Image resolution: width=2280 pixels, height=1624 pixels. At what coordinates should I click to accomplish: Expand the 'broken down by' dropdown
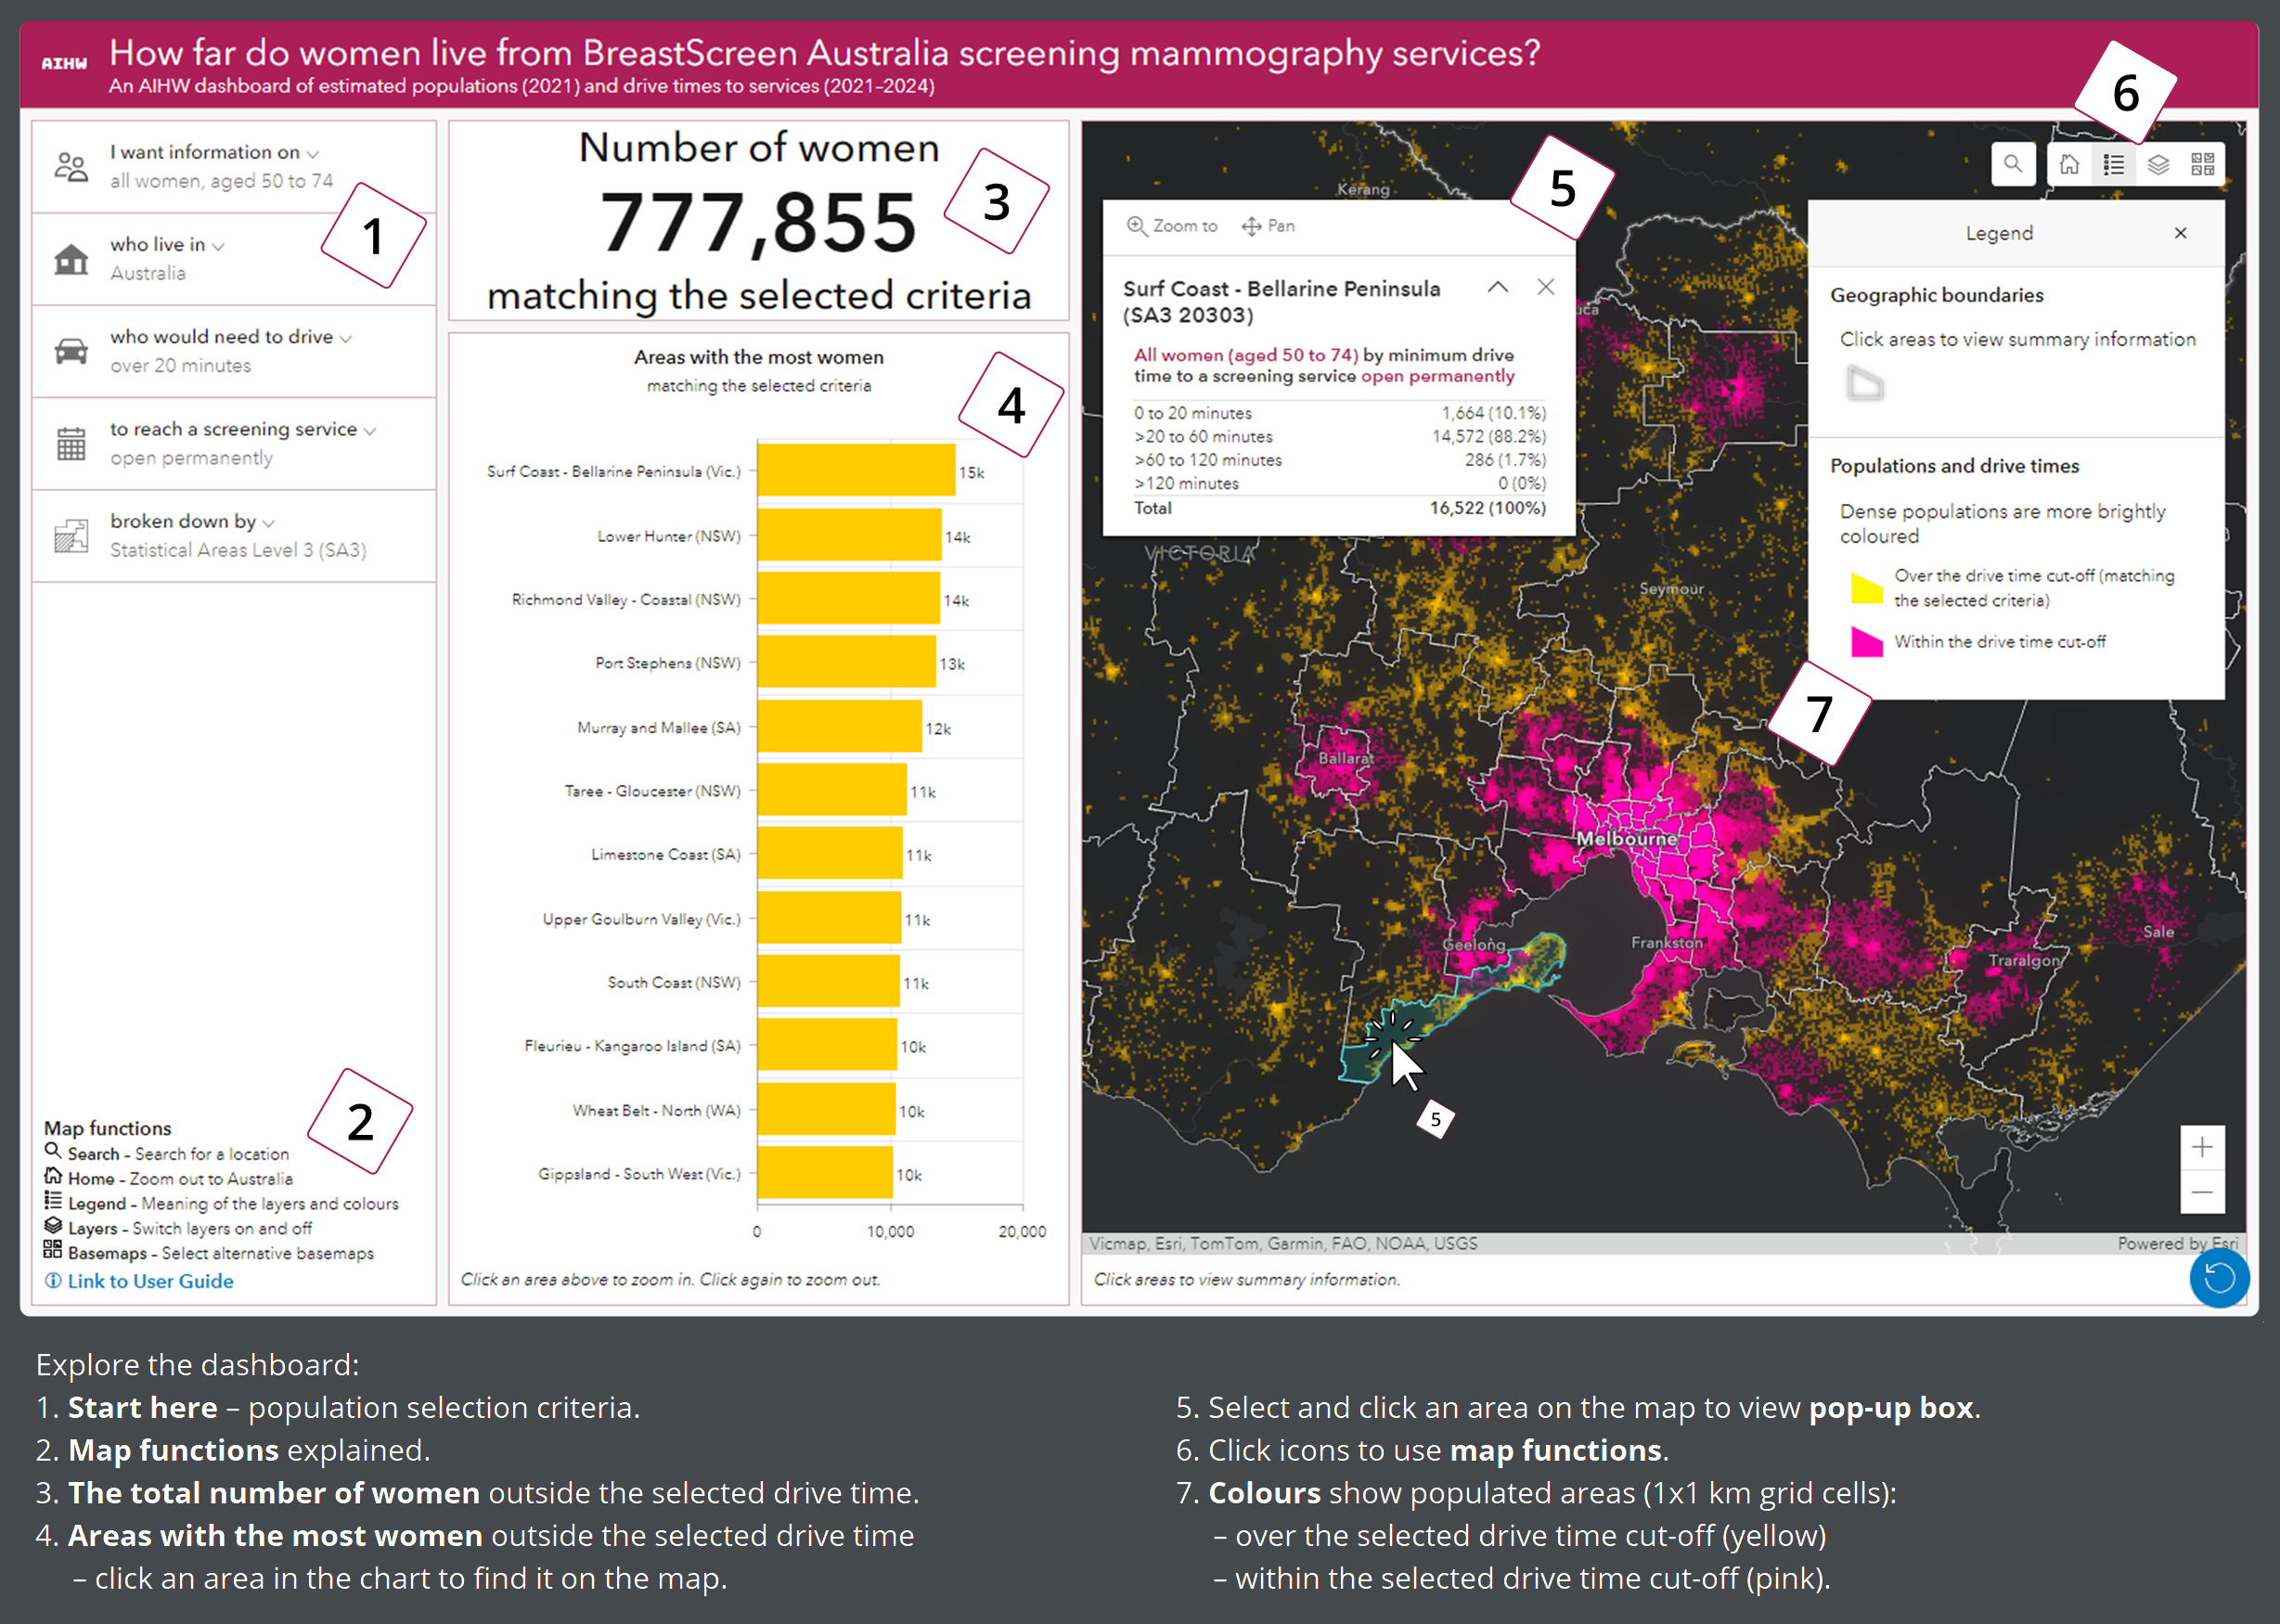pos(192,521)
